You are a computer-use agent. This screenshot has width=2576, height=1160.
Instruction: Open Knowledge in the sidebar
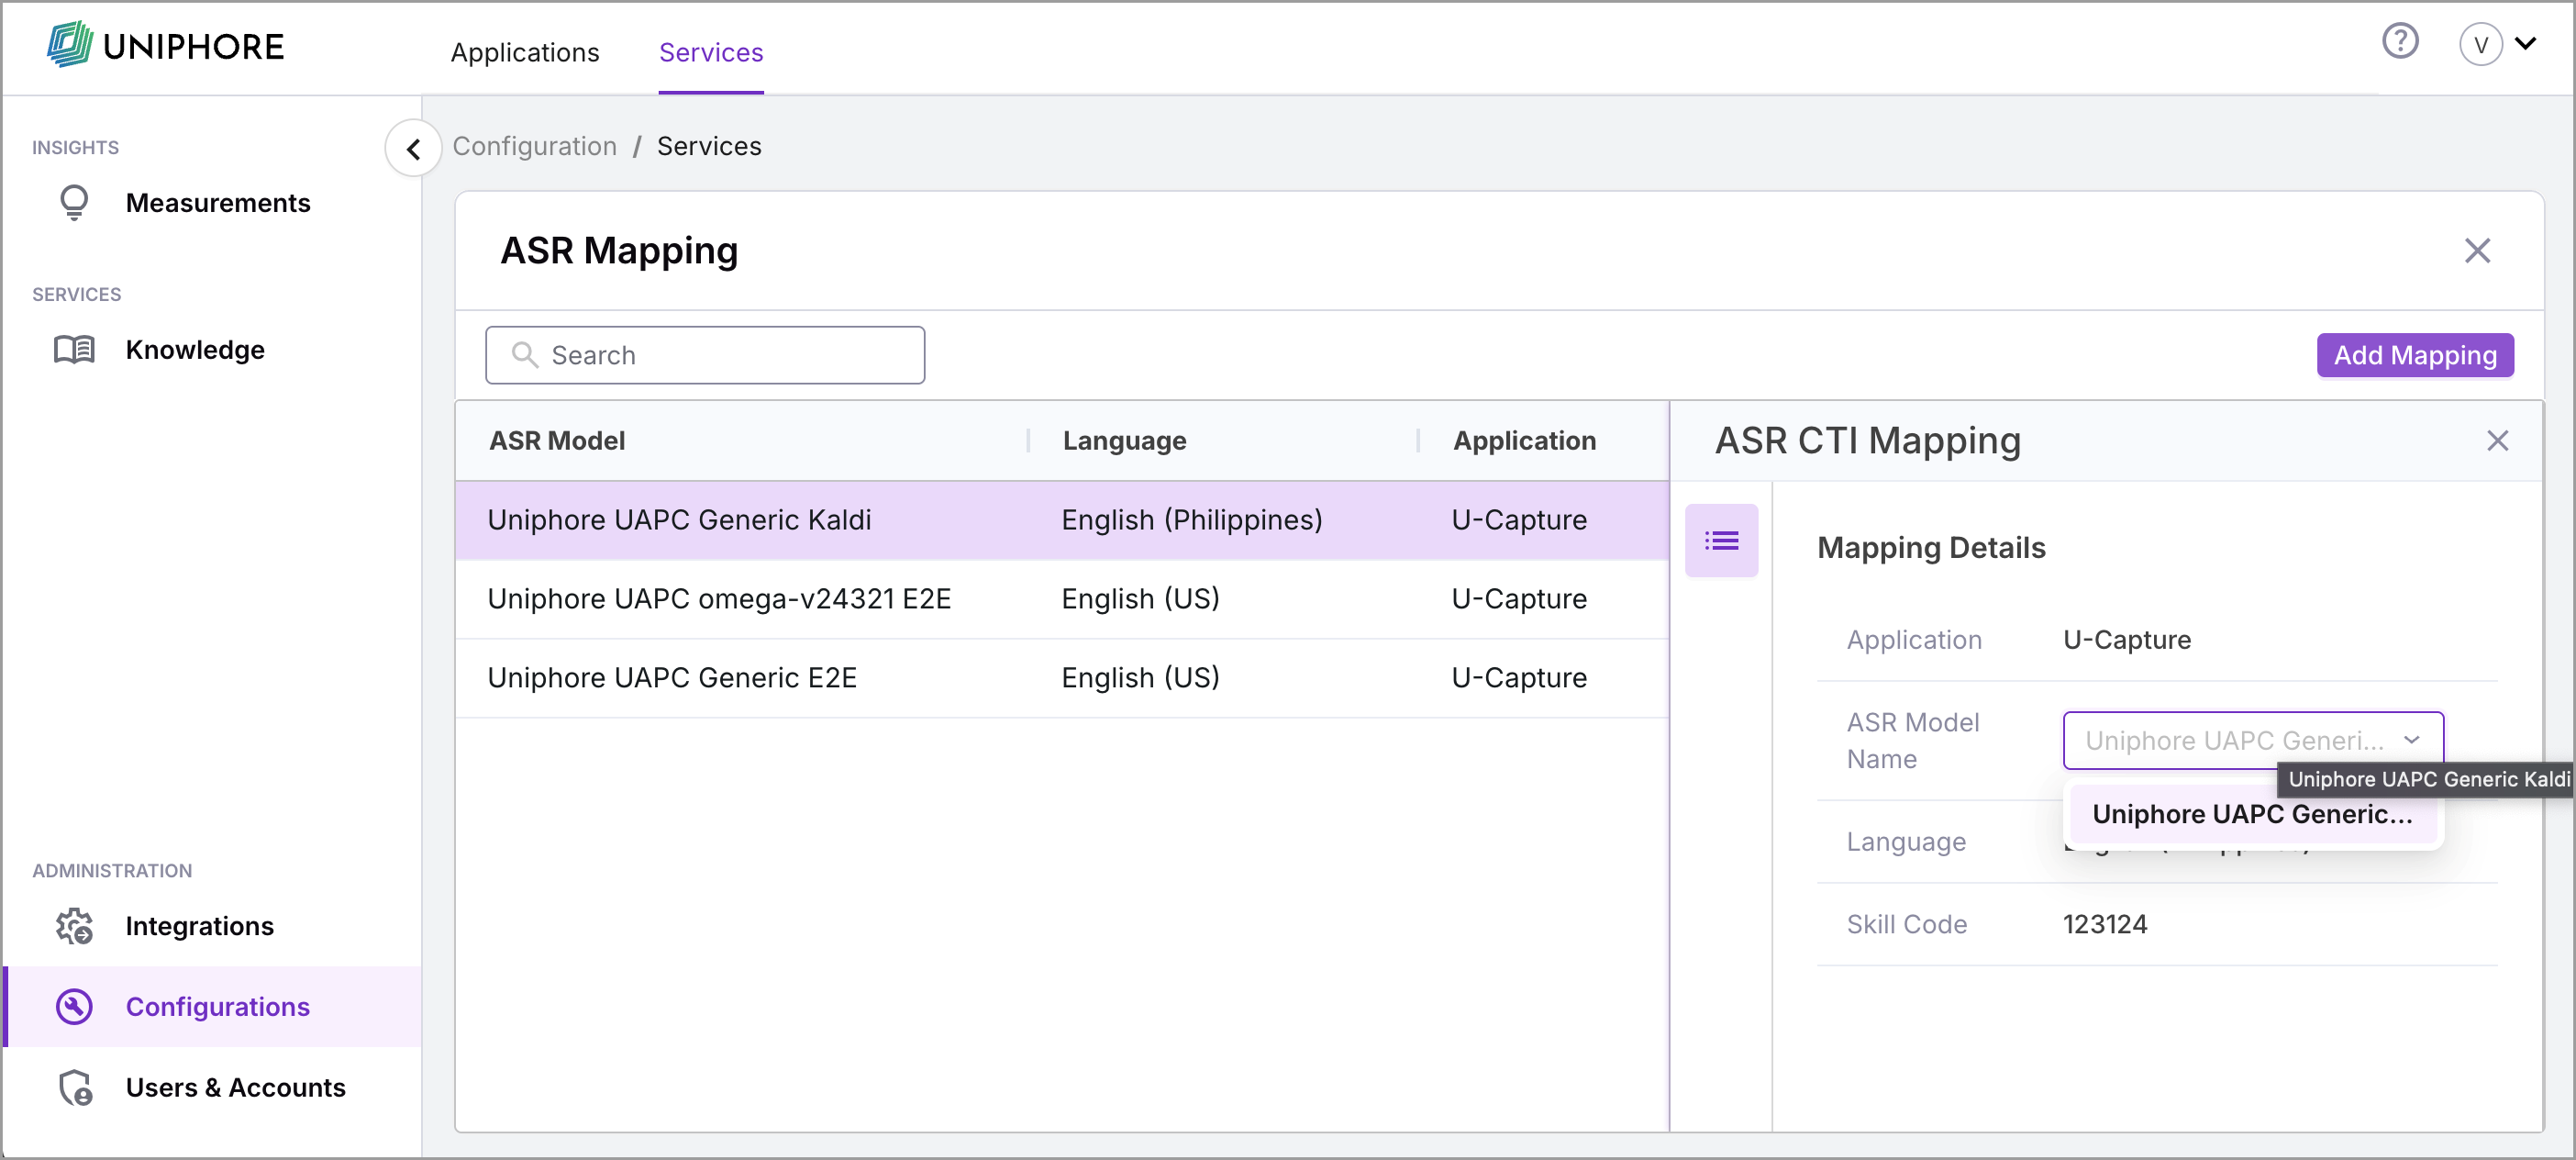tap(195, 350)
